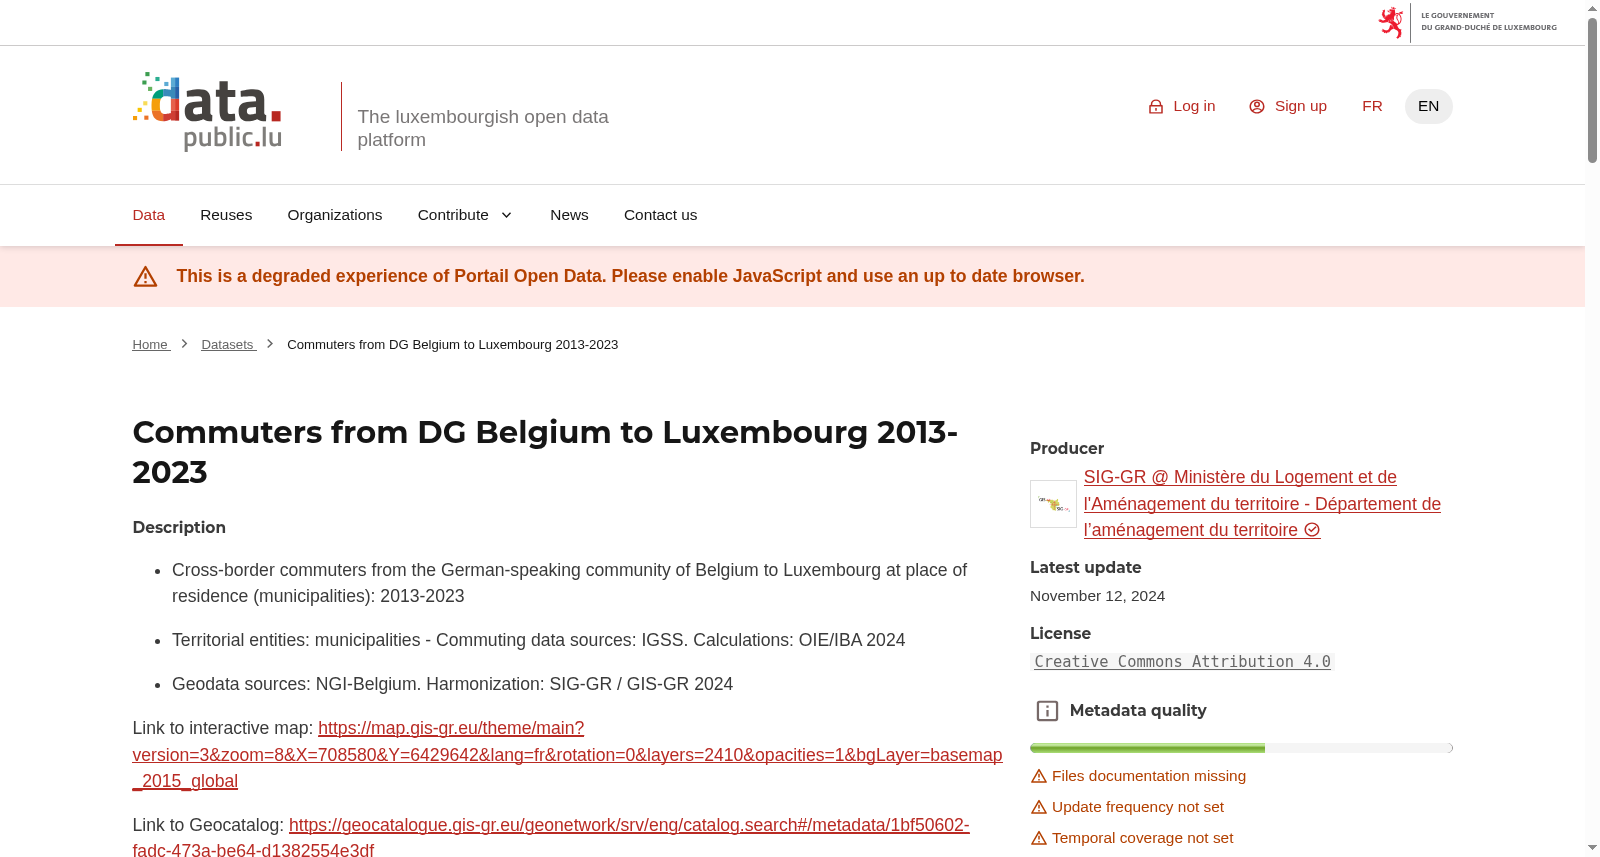Click the Commuters from DG Belgium page title
Image resolution: width=1600 pixels, height=857 pixels.
point(545,452)
